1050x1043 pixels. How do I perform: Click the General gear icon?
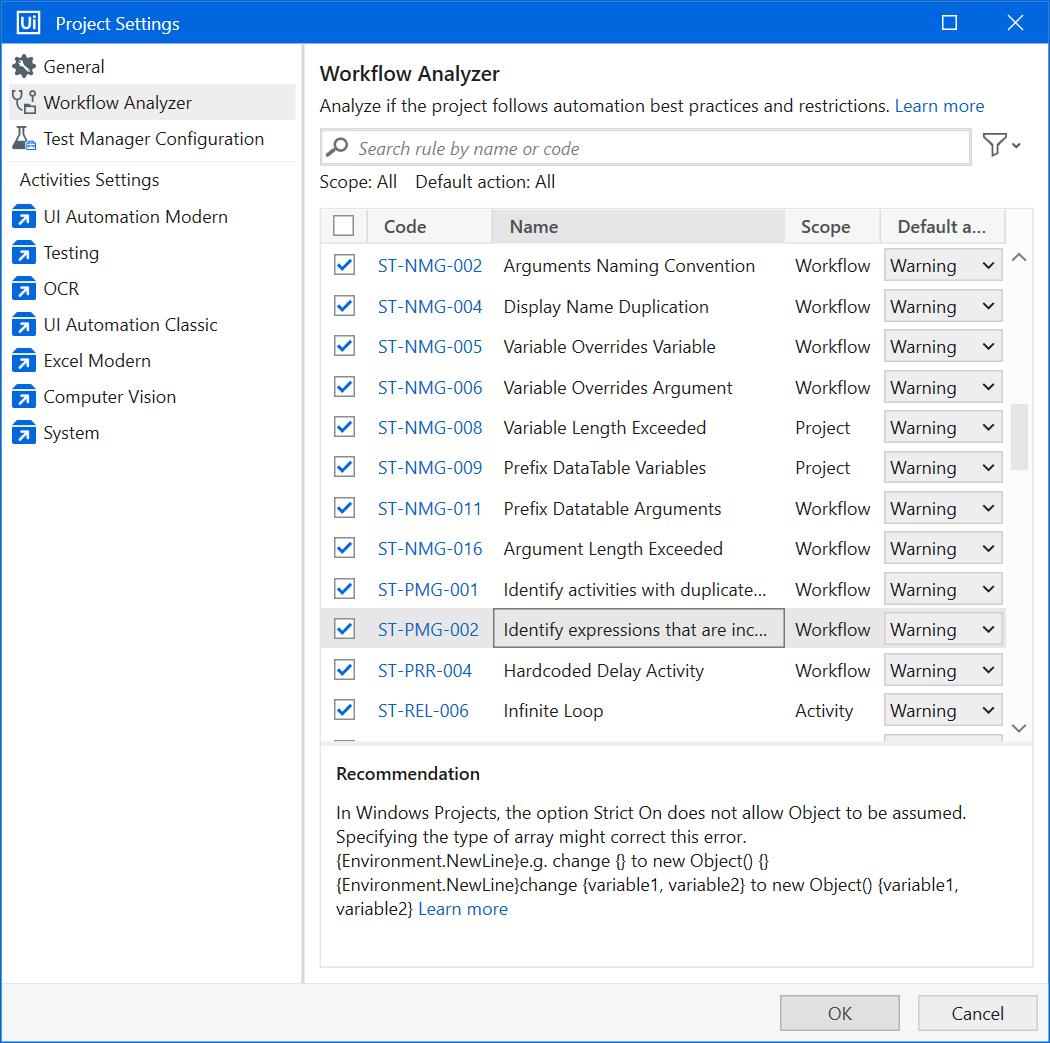[x=24, y=67]
